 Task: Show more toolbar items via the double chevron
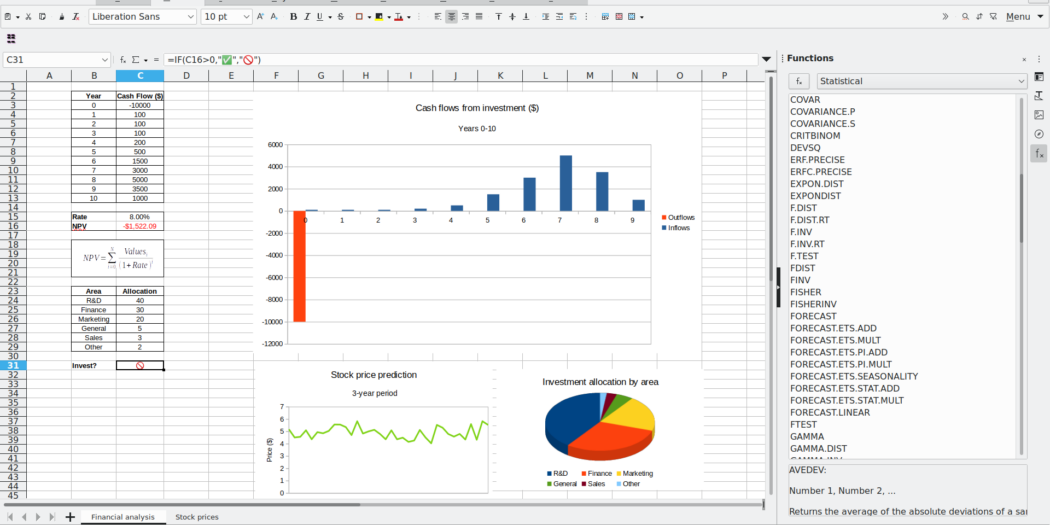click(946, 17)
